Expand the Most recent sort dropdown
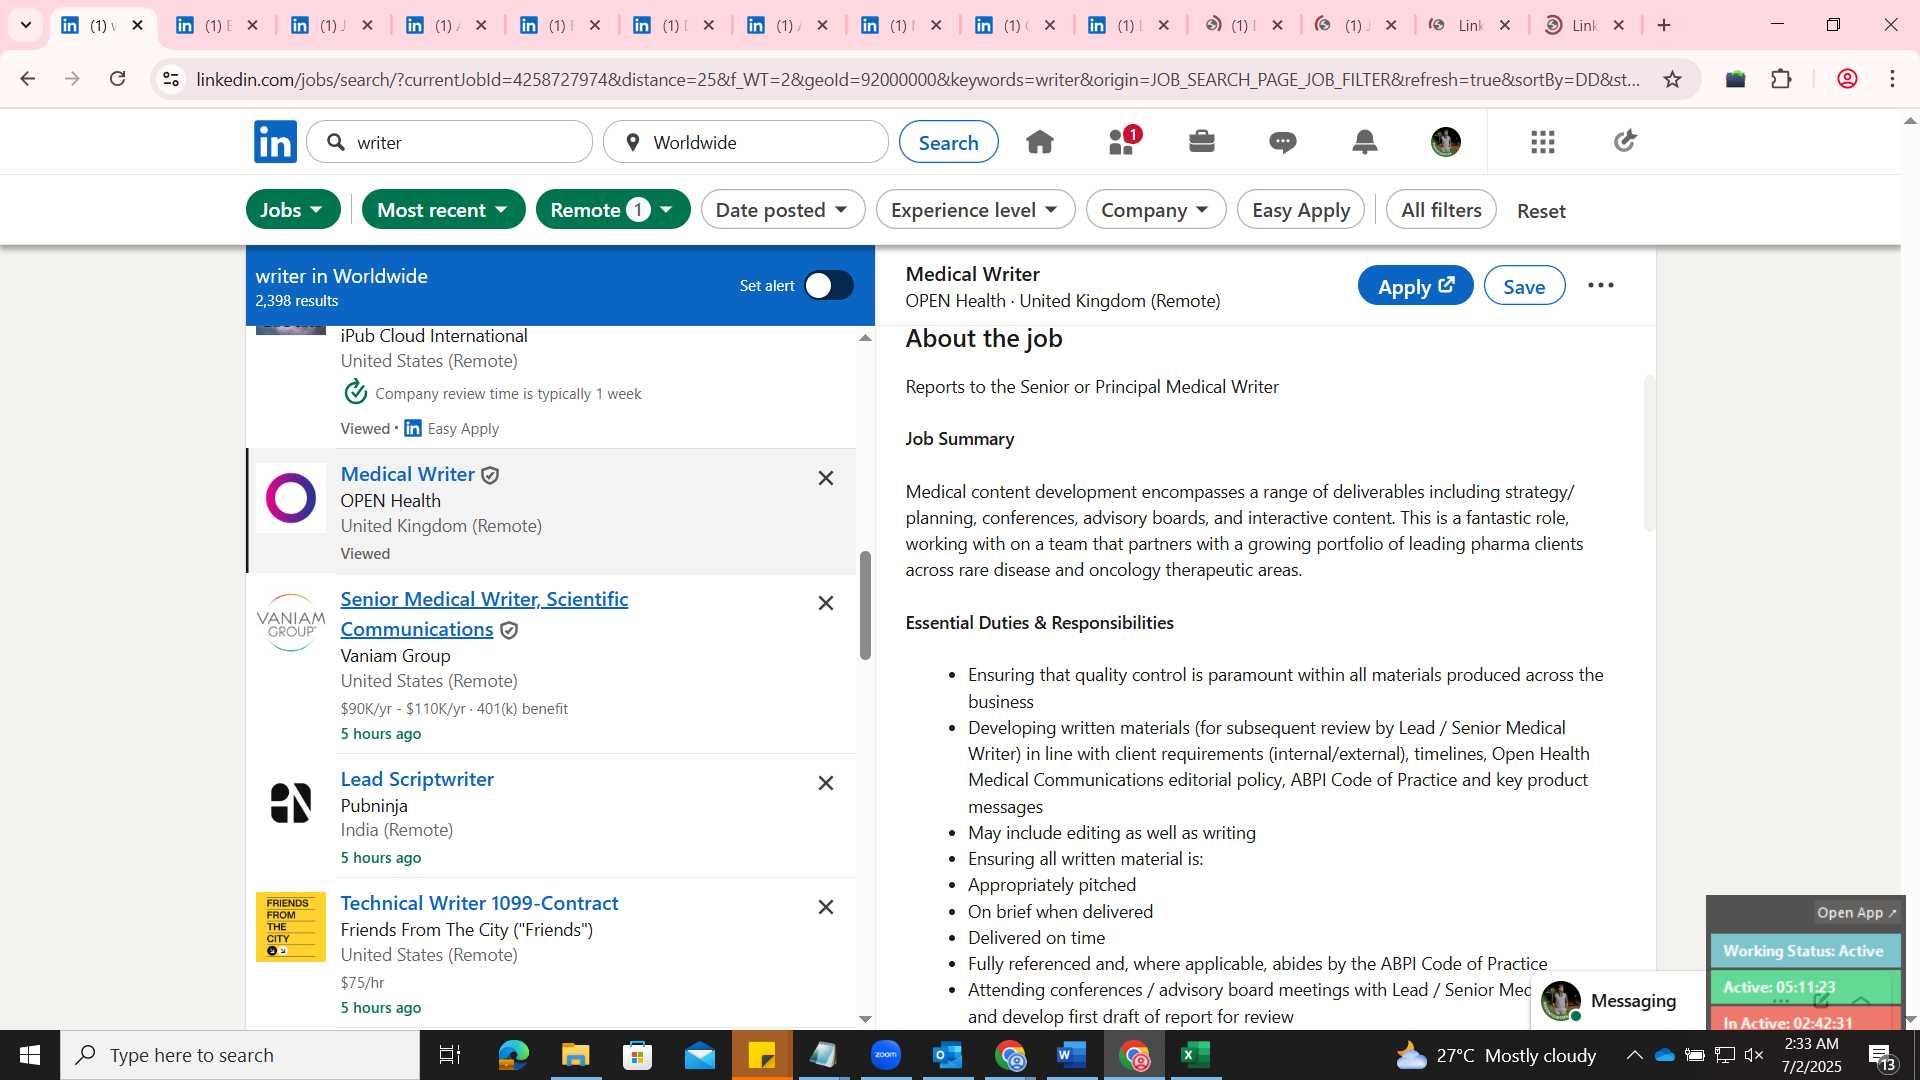This screenshot has width=1920, height=1080. pyautogui.click(x=443, y=210)
